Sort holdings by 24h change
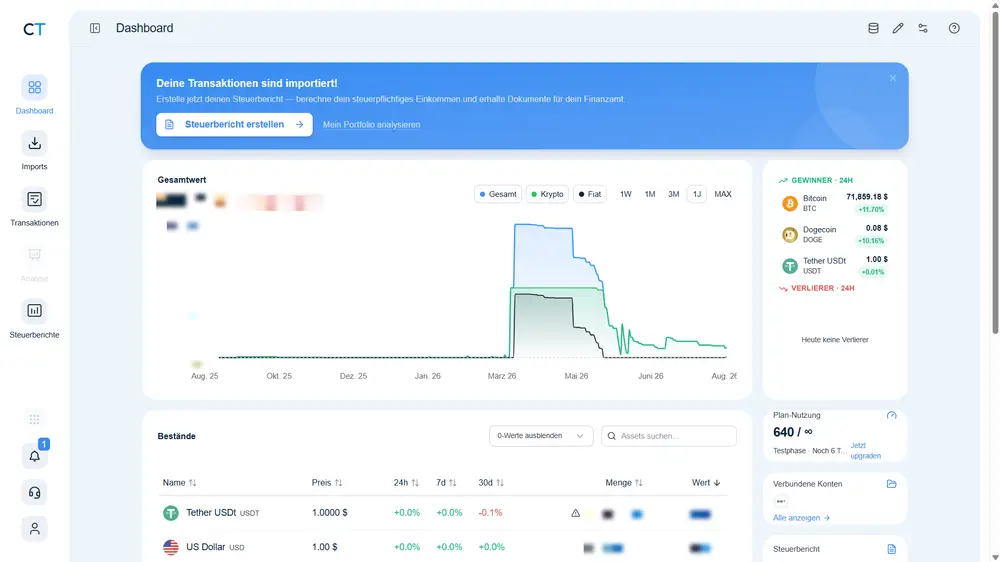 406,483
